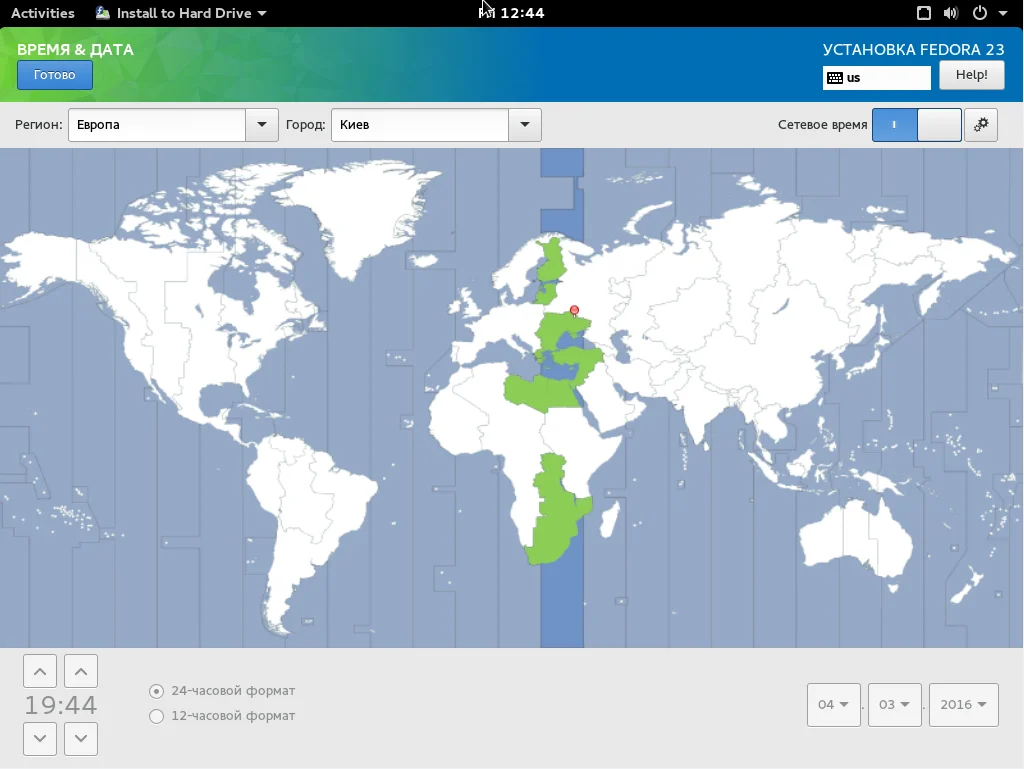This screenshot has width=1024, height=769.
Task: Click the Киев city input field
Action: click(x=420, y=125)
